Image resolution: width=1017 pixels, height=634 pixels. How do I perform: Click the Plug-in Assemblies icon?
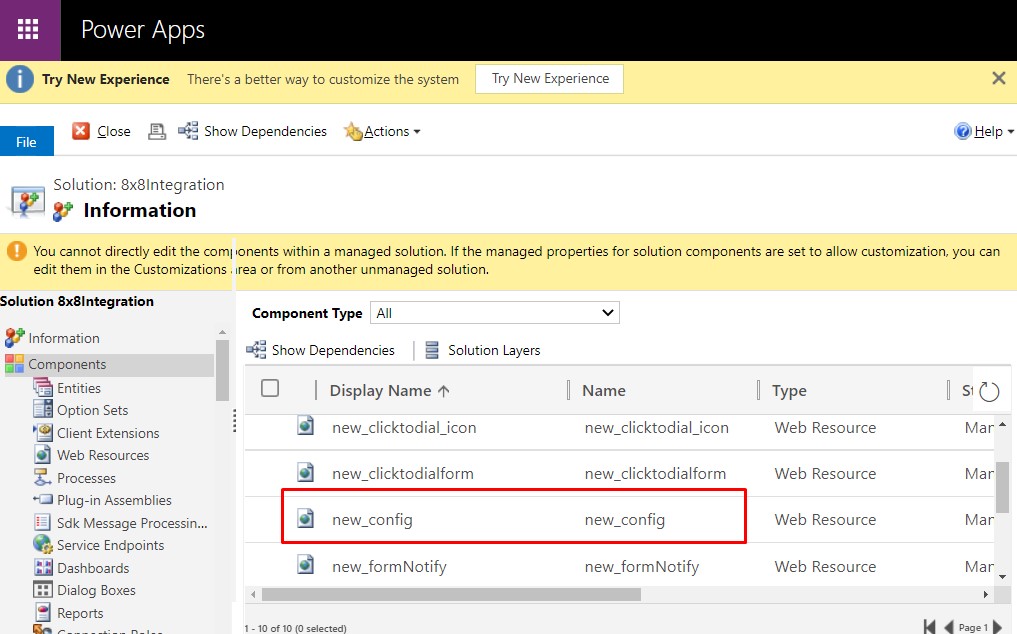pyautogui.click(x=43, y=500)
